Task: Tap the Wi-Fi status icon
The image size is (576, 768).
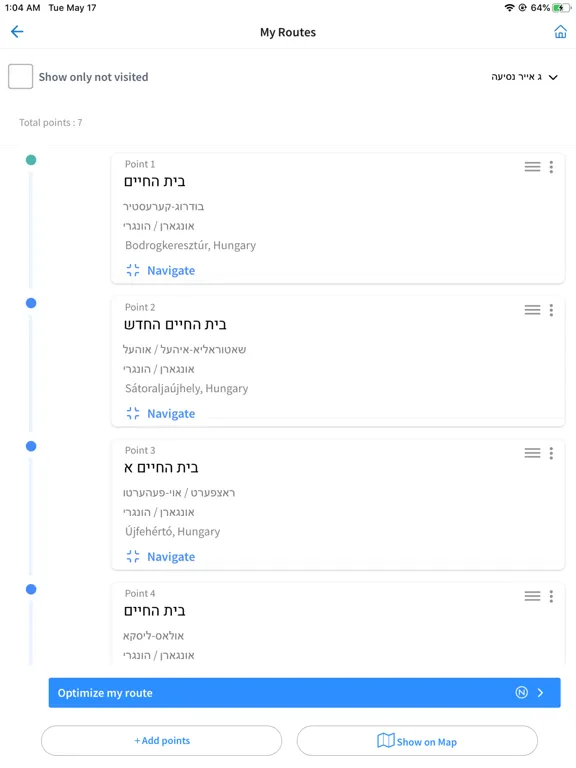Action: (x=509, y=7)
